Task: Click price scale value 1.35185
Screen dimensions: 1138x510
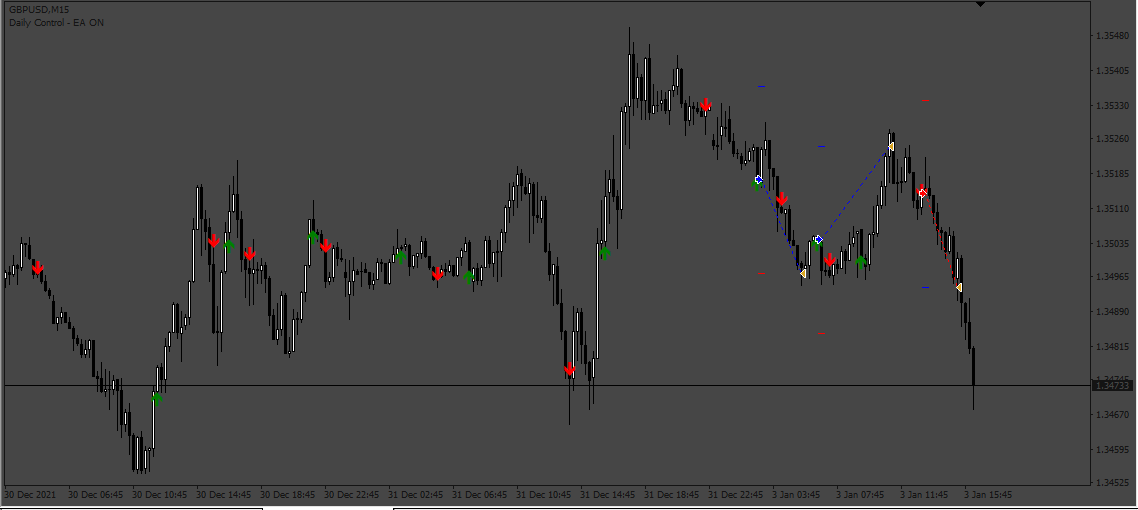Action: (x=1113, y=174)
